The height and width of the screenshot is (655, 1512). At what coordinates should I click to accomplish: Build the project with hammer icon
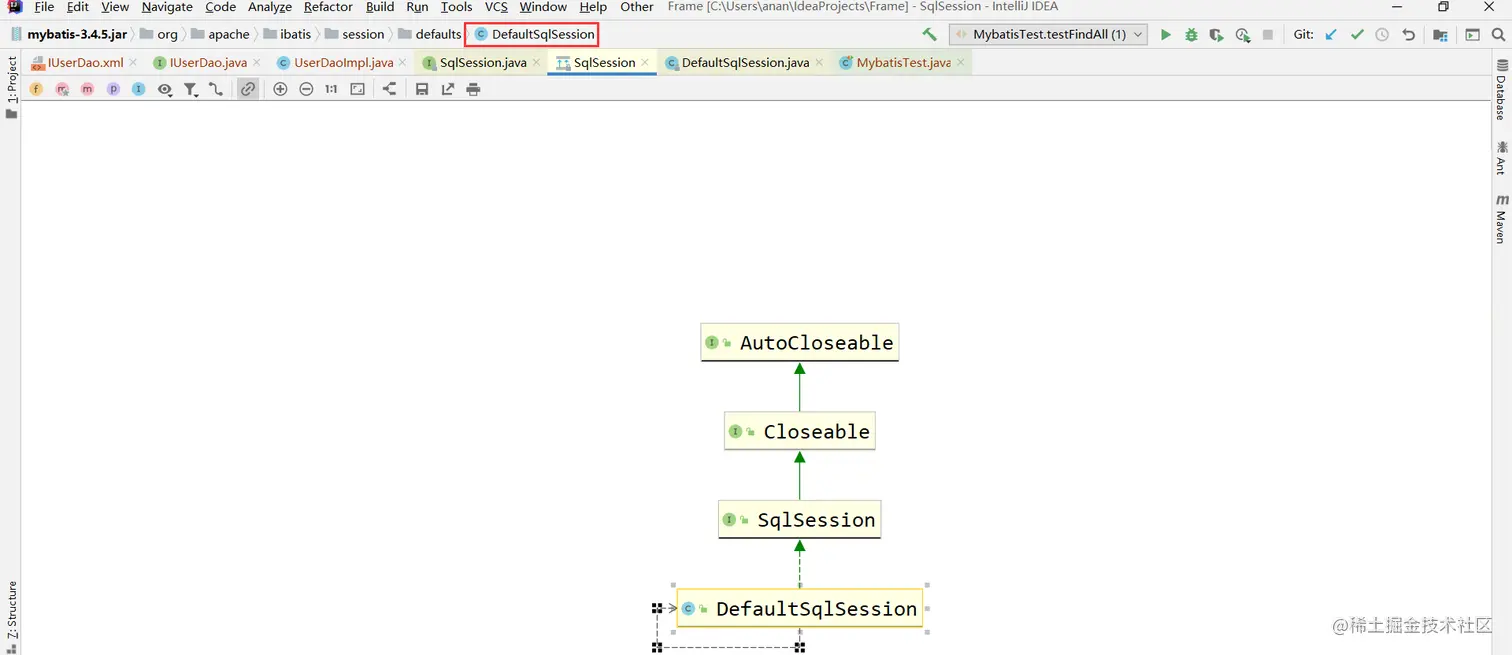(x=929, y=34)
